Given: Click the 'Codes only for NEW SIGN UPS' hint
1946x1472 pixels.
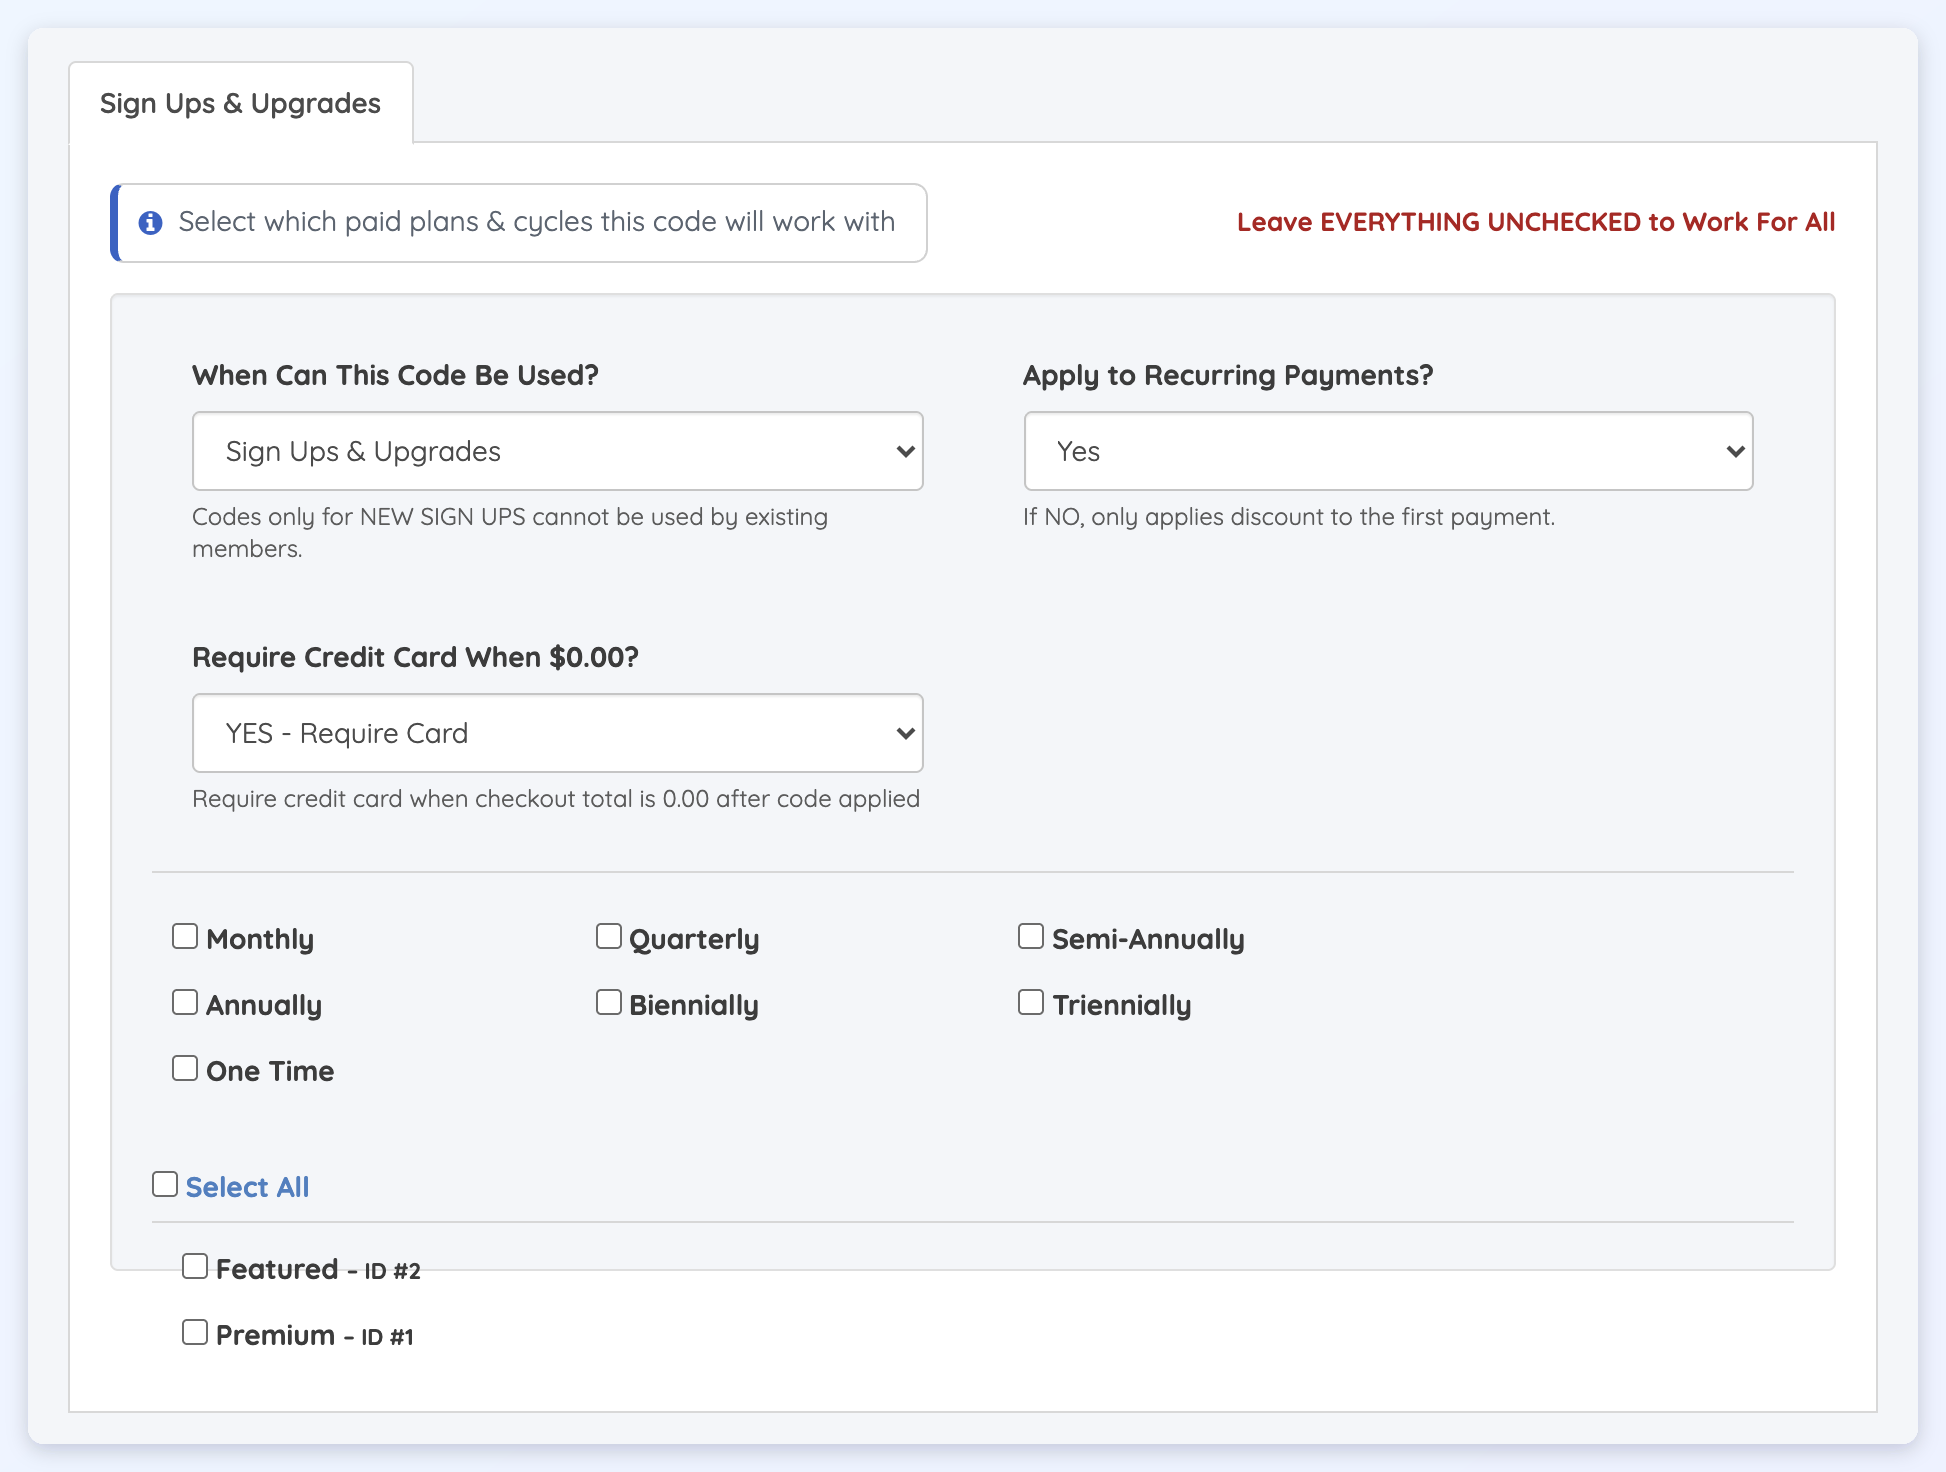Looking at the screenshot, I should (x=510, y=533).
